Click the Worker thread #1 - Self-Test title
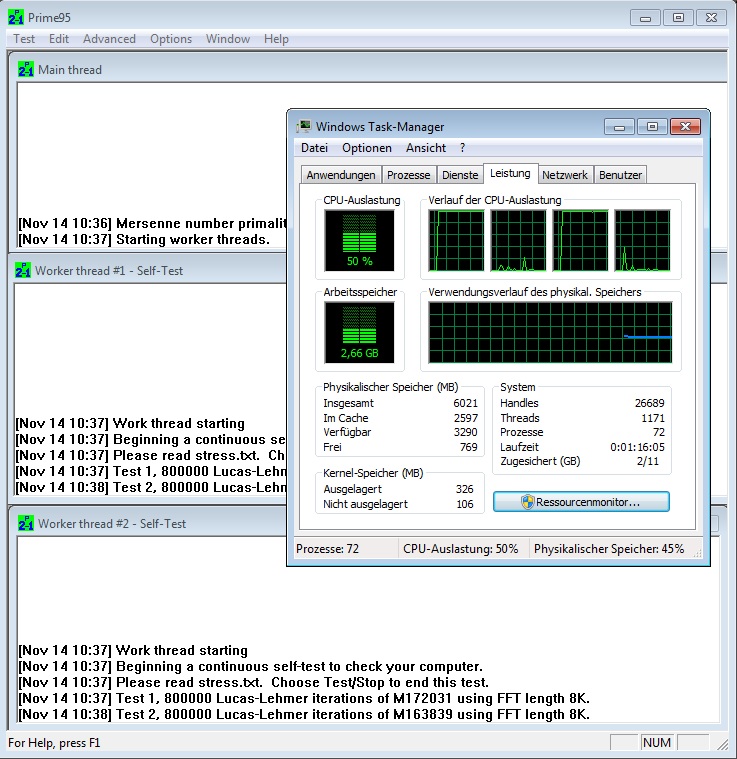 109,271
